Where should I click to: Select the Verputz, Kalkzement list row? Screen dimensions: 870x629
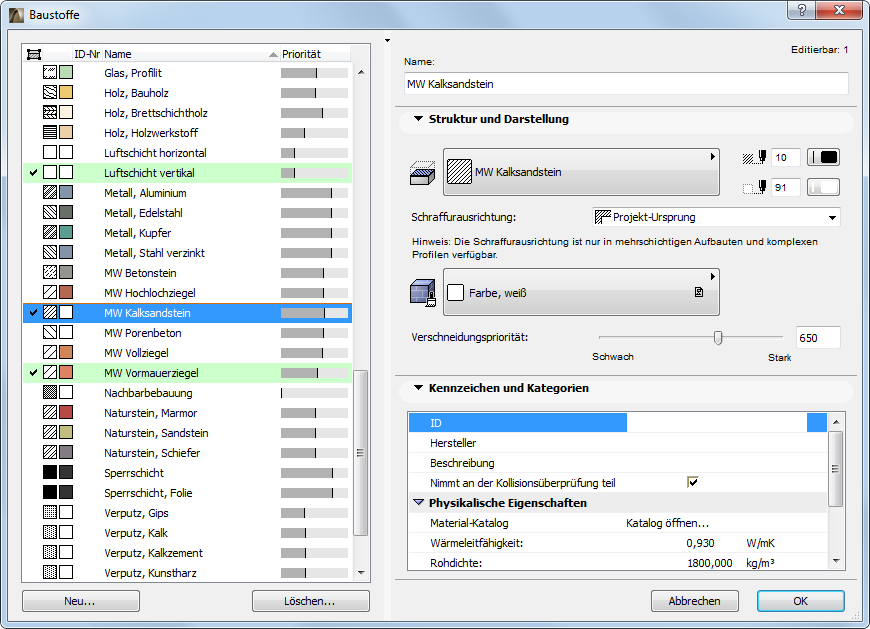click(x=188, y=552)
